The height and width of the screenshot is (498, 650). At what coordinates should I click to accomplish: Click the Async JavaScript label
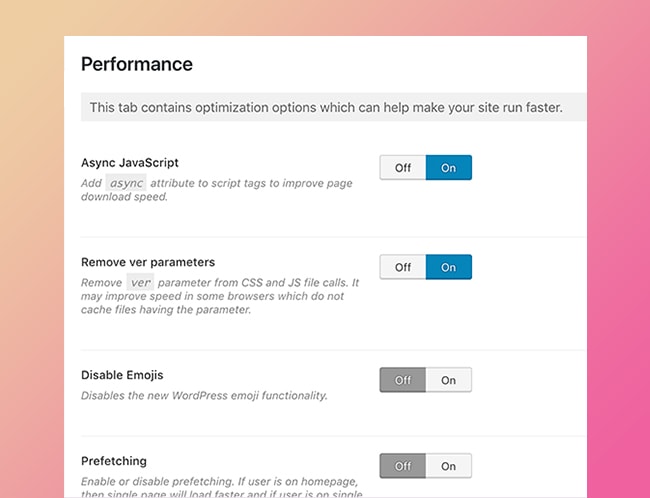pos(130,163)
